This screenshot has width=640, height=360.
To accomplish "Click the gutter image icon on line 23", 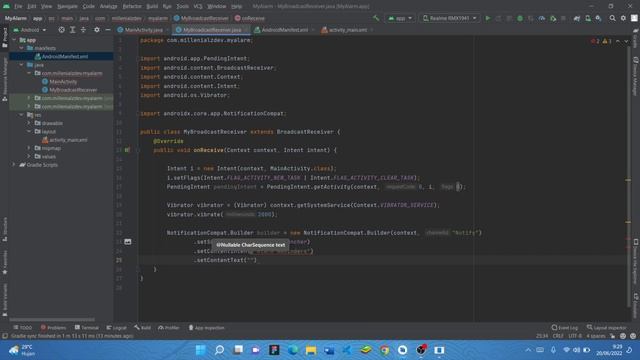I will pyautogui.click(x=128, y=242).
